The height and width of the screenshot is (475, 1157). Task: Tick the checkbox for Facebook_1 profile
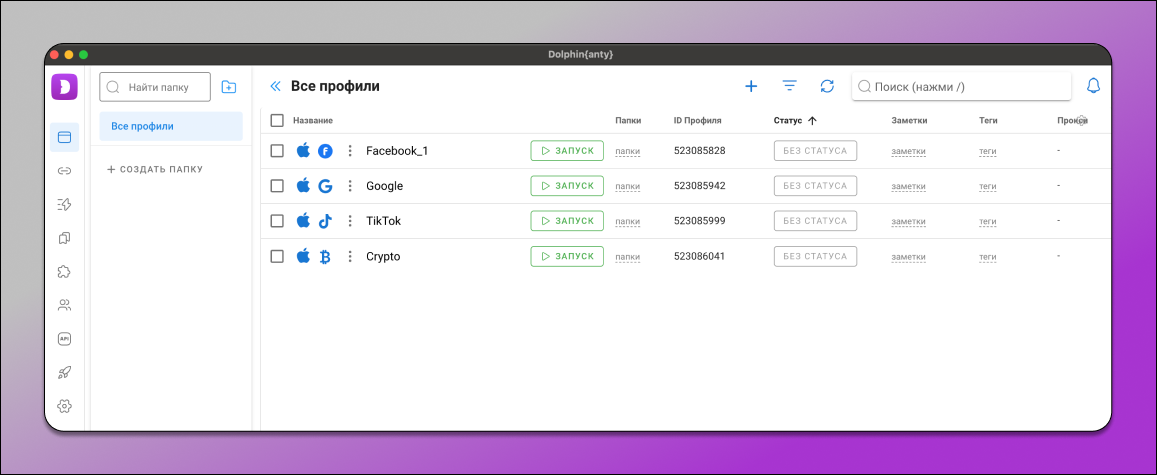278,151
